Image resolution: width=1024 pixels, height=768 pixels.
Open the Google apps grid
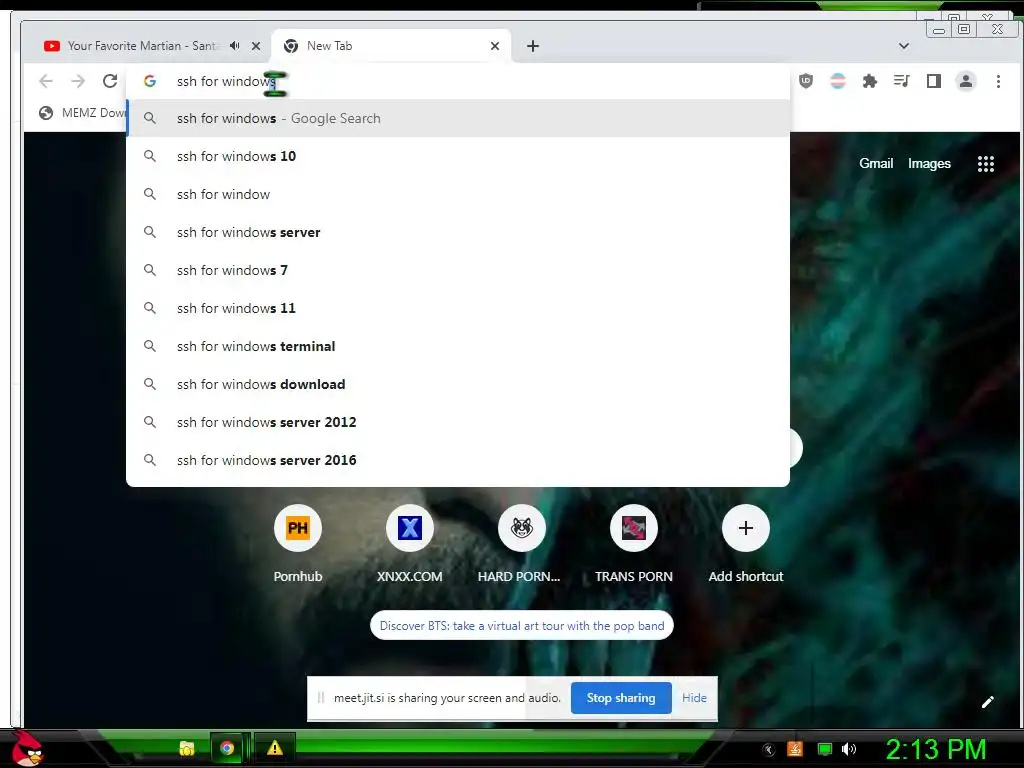pyautogui.click(x=985, y=164)
